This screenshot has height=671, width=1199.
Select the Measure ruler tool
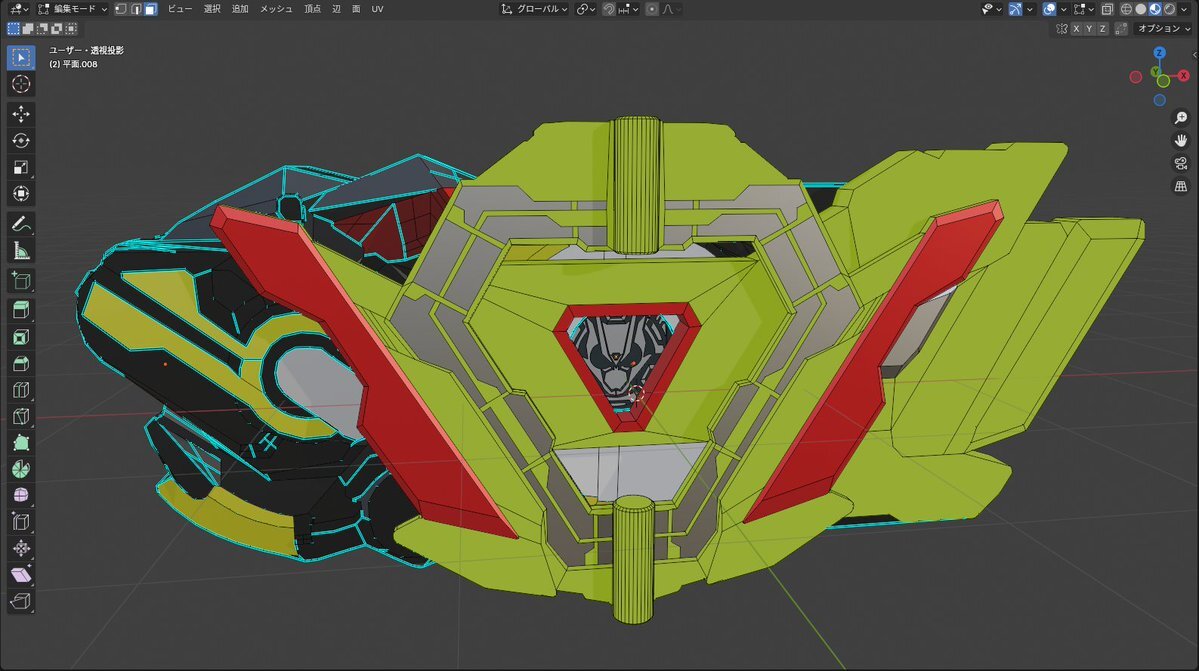point(21,250)
